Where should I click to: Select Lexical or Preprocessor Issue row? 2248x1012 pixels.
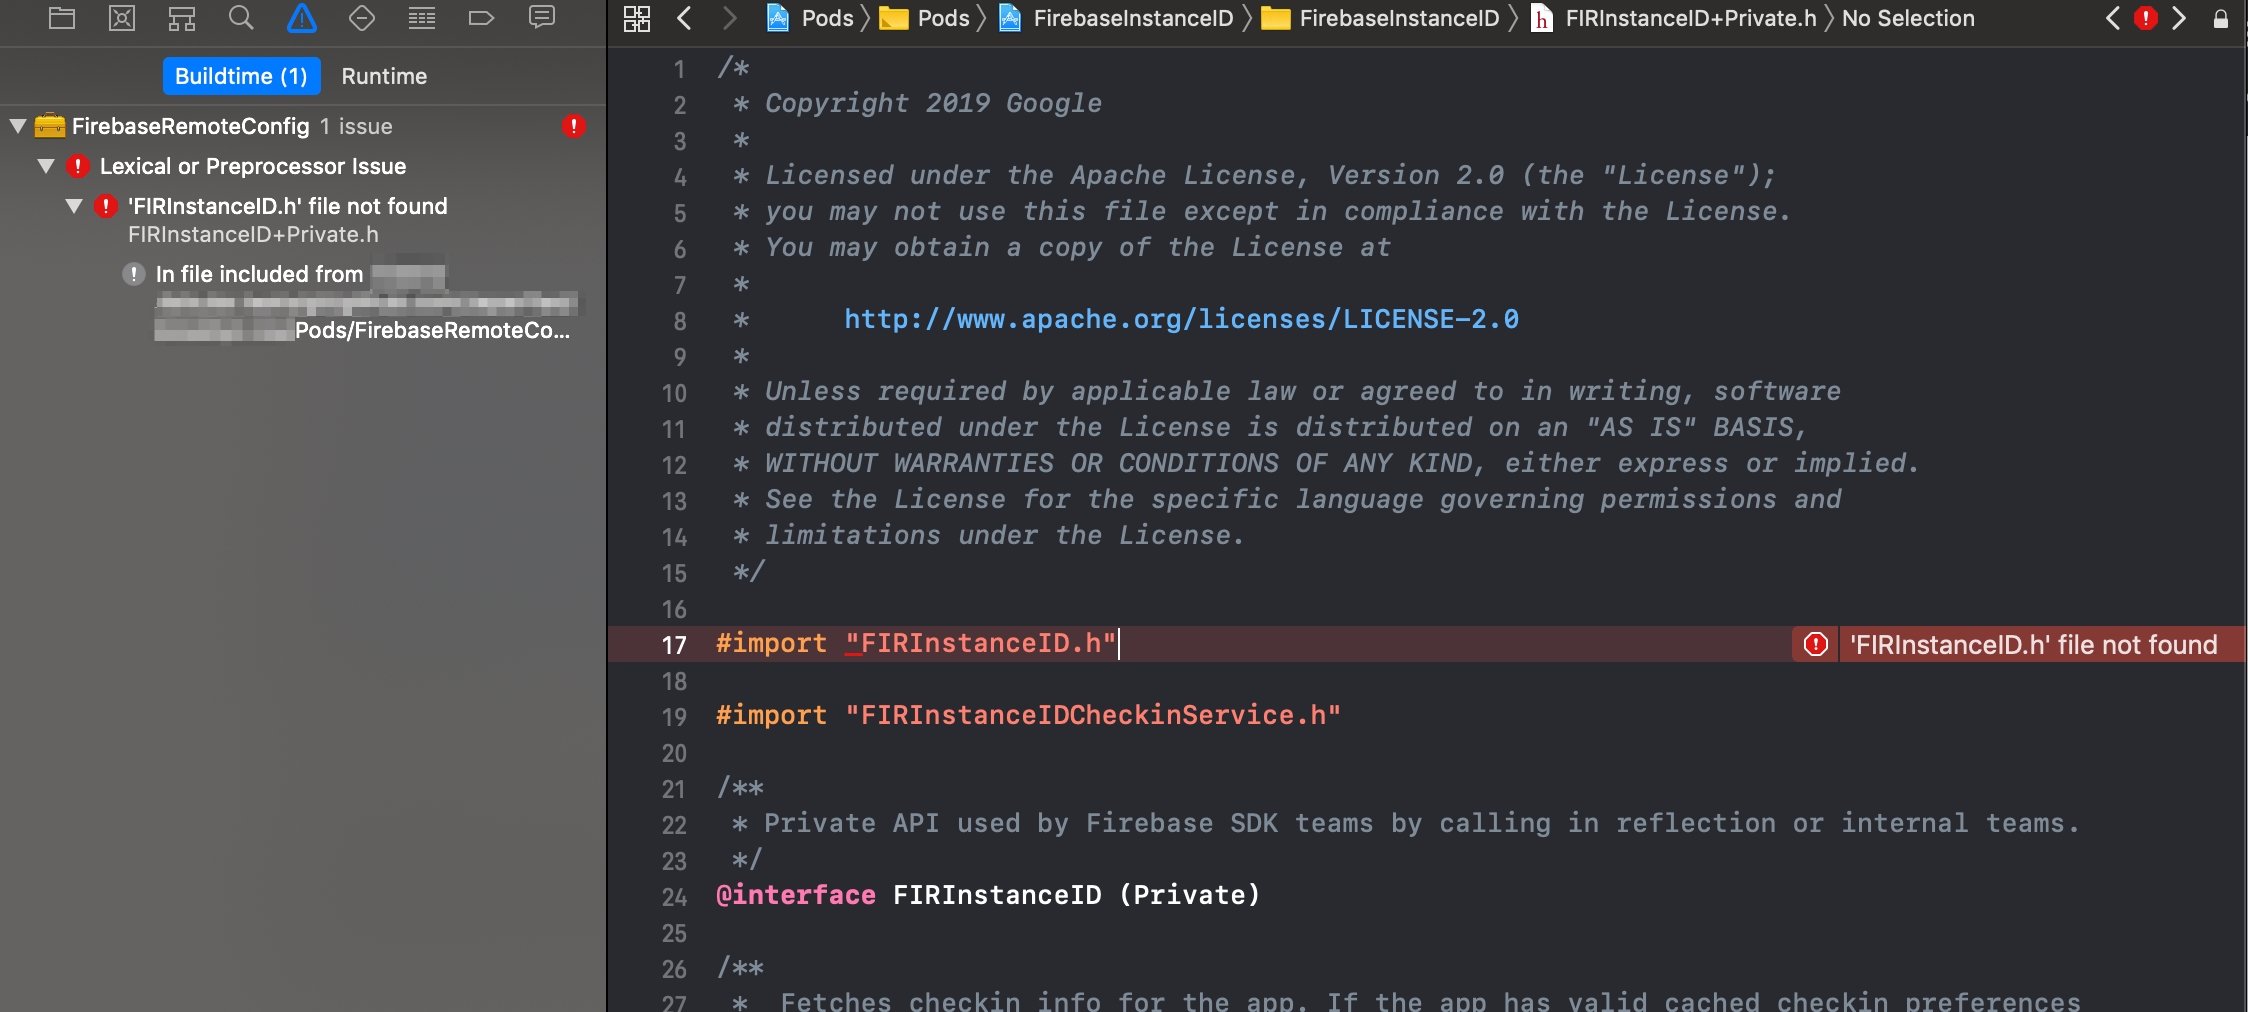coord(303,166)
